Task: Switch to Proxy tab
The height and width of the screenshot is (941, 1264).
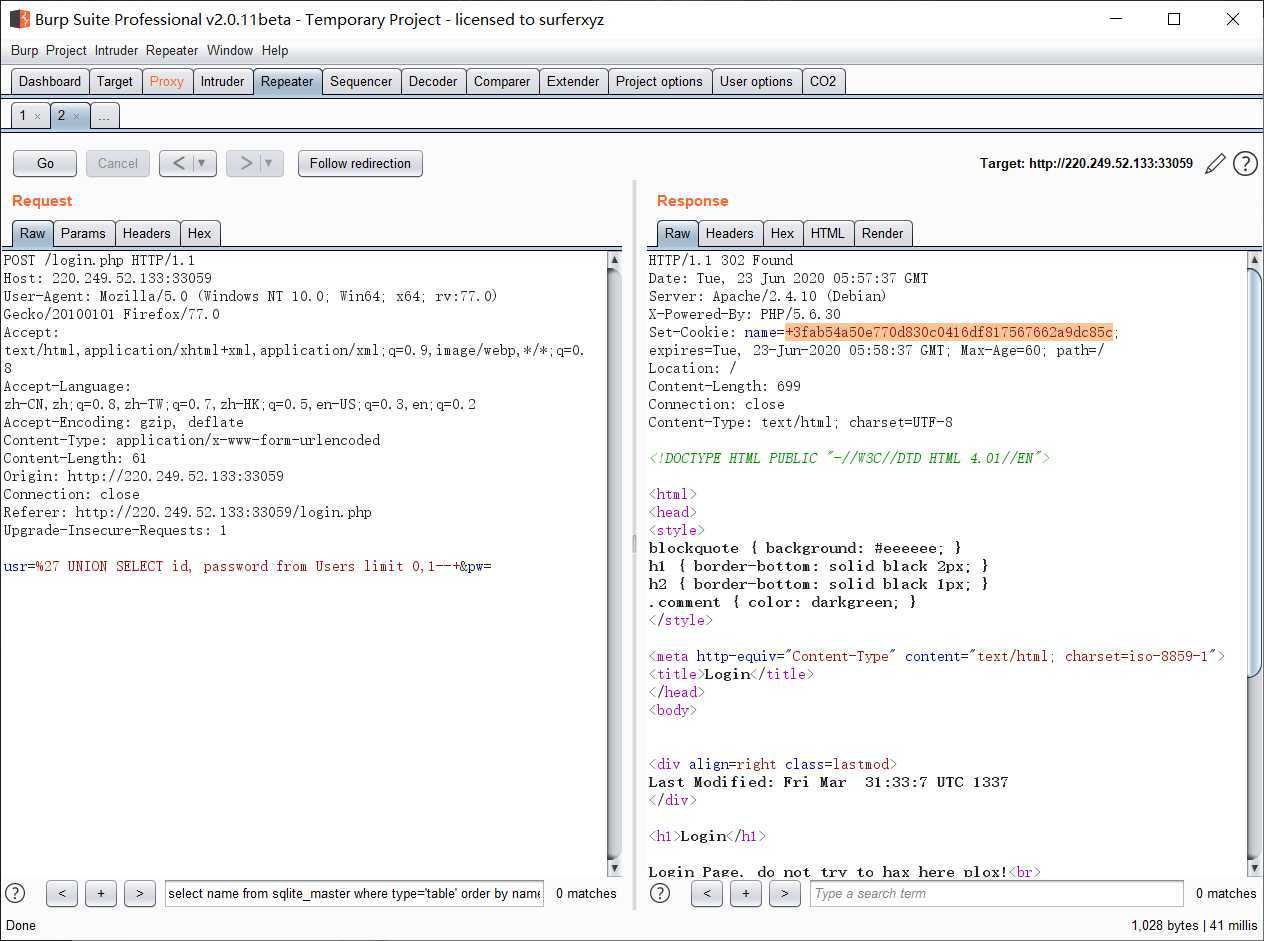Action: [x=167, y=81]
